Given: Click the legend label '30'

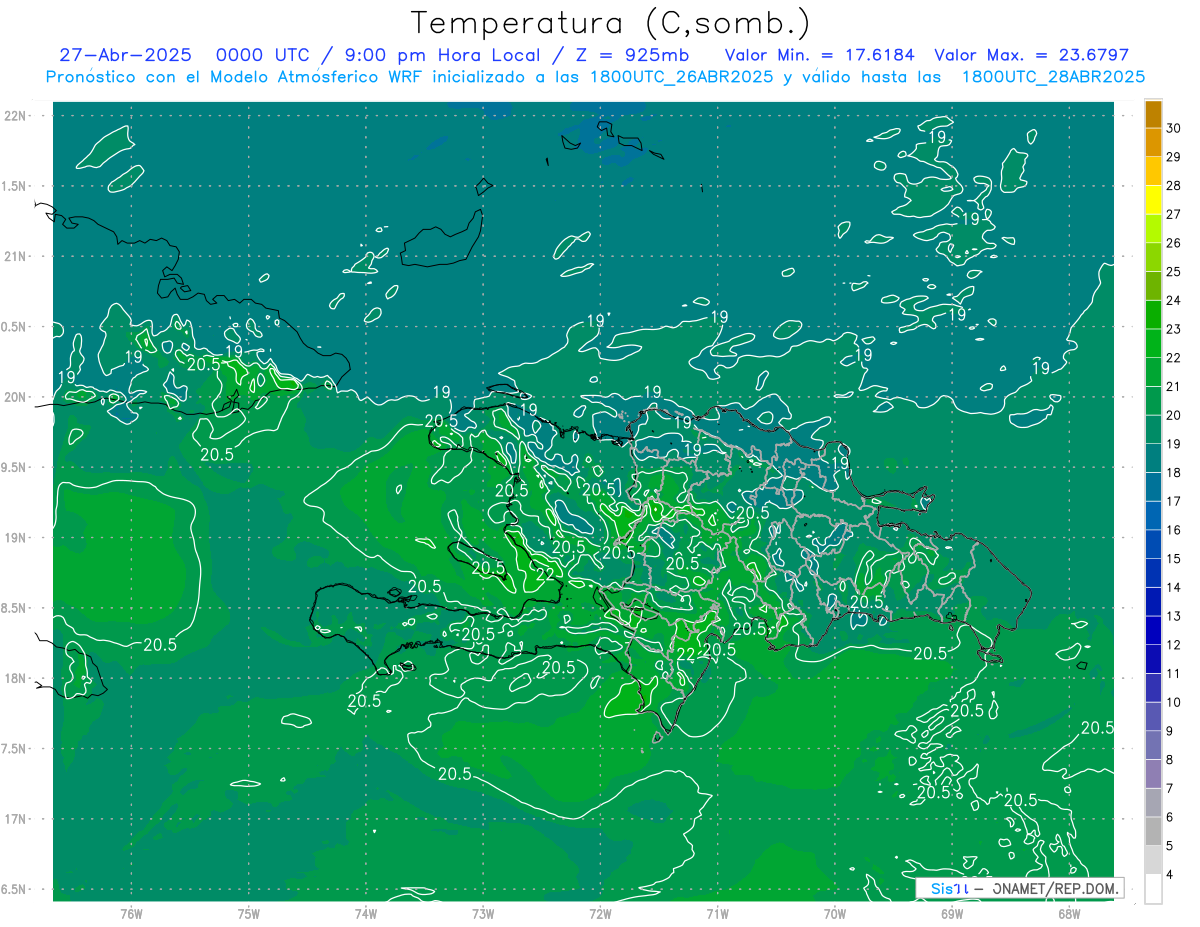Looking at the screenshot, I should click(x=1174, y=128).
